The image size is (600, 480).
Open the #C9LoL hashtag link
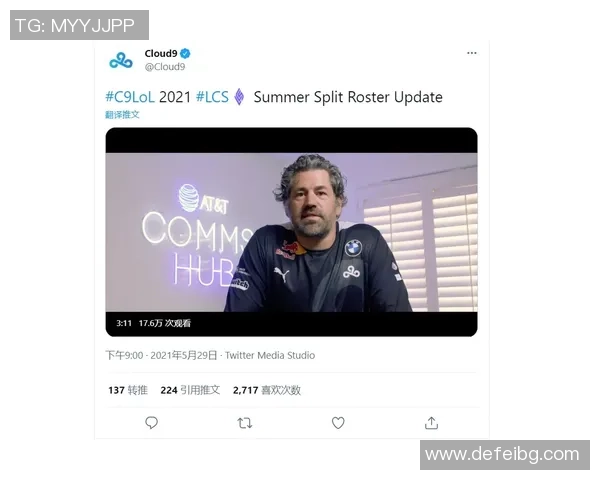130,97
